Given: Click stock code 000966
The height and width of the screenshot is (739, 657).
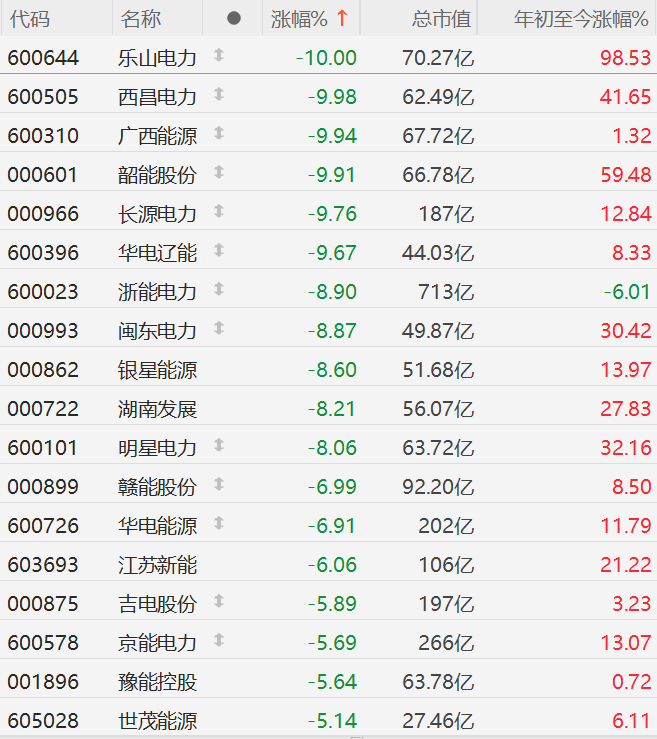Looking at the screenshot, I should (x=43, y=214).
